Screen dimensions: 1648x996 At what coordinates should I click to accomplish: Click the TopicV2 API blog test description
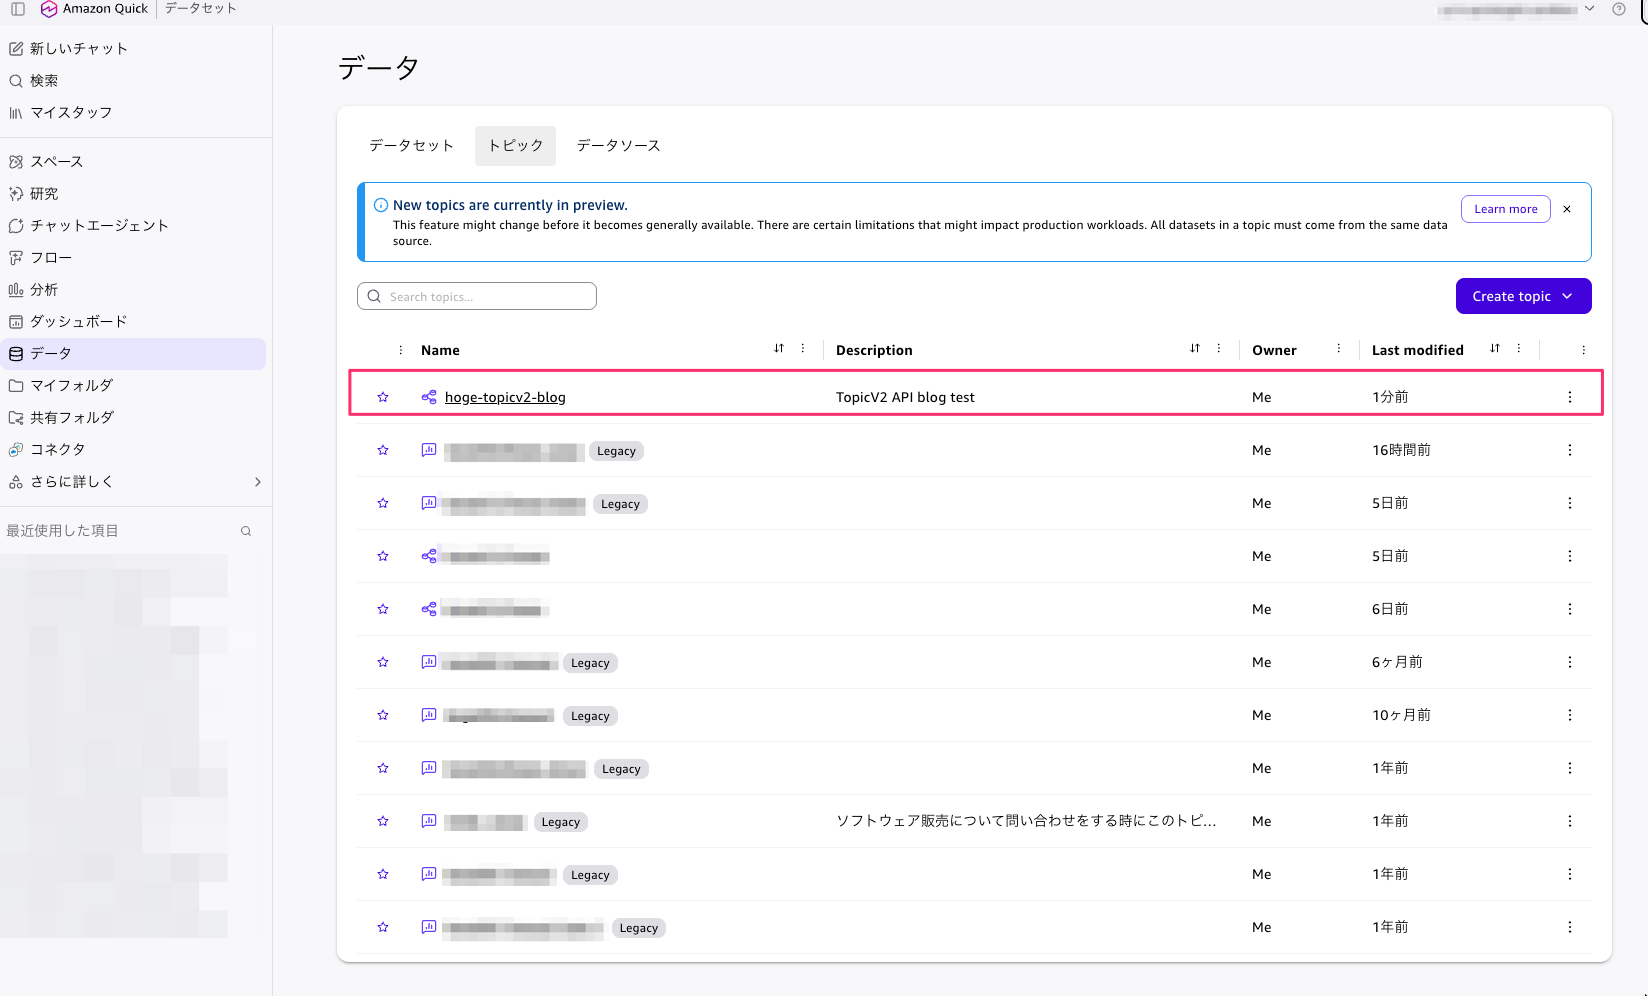tap(905, 397)
